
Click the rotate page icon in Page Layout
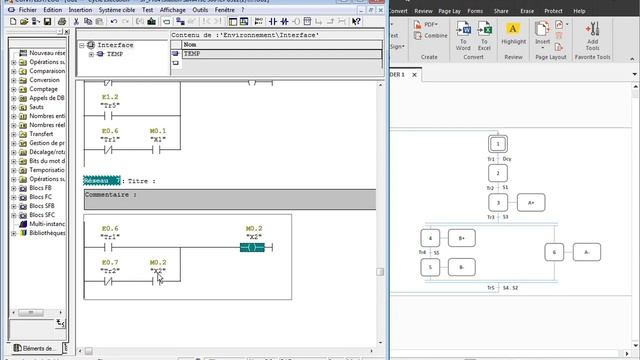(x=559, y=24)
